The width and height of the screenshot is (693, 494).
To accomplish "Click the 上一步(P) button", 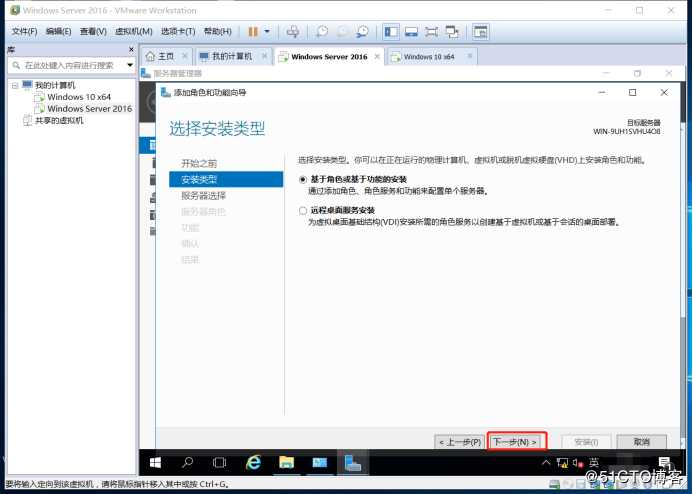I will (x=460, y=442).
